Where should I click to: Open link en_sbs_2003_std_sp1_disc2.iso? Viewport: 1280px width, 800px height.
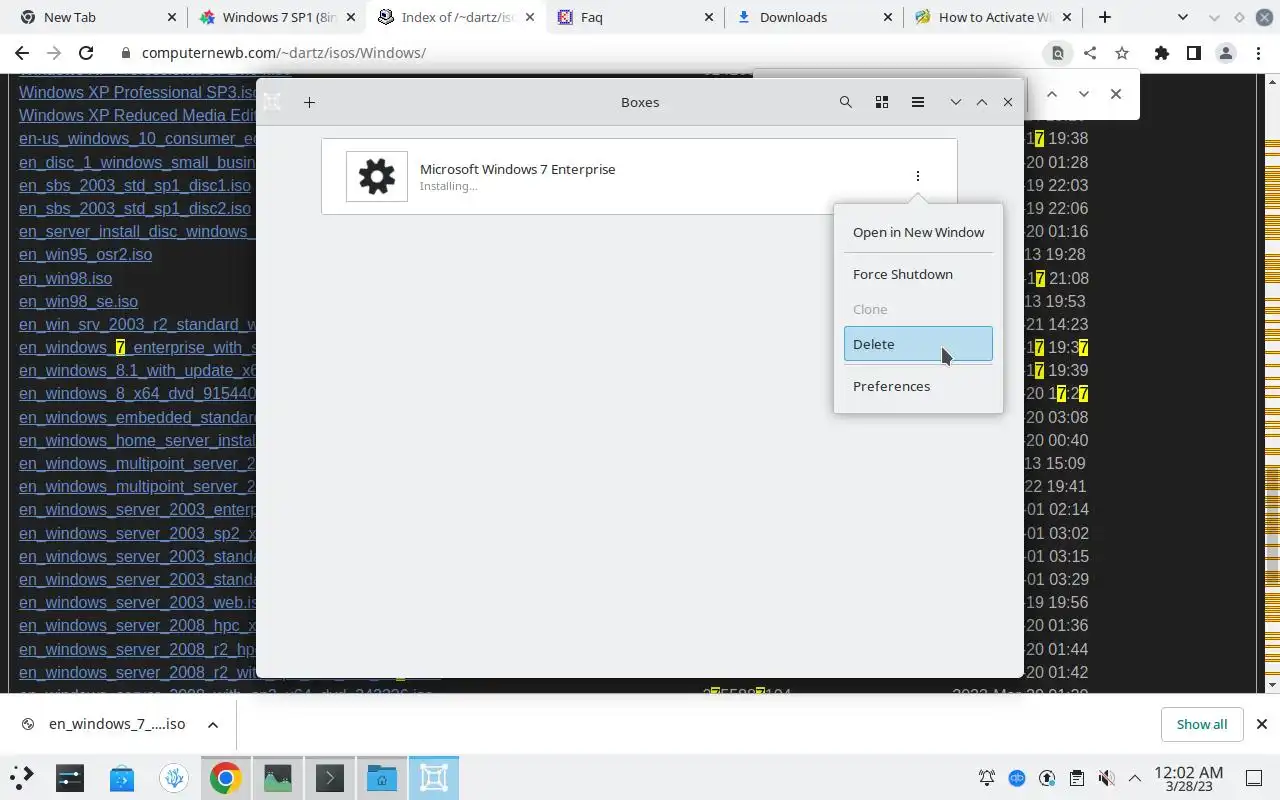point(135,208)
